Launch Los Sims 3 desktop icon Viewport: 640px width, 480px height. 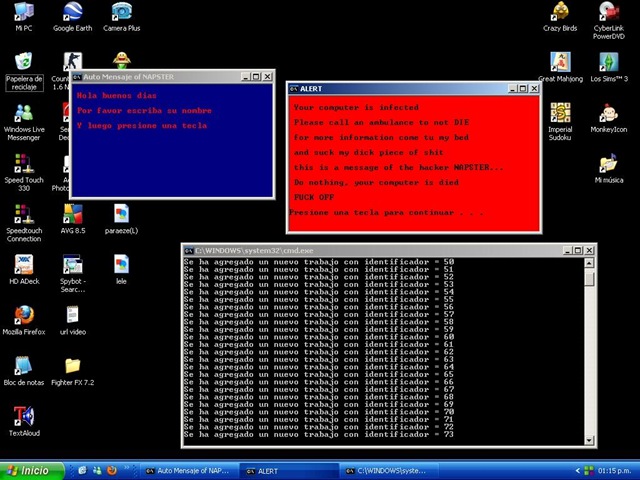609,67
